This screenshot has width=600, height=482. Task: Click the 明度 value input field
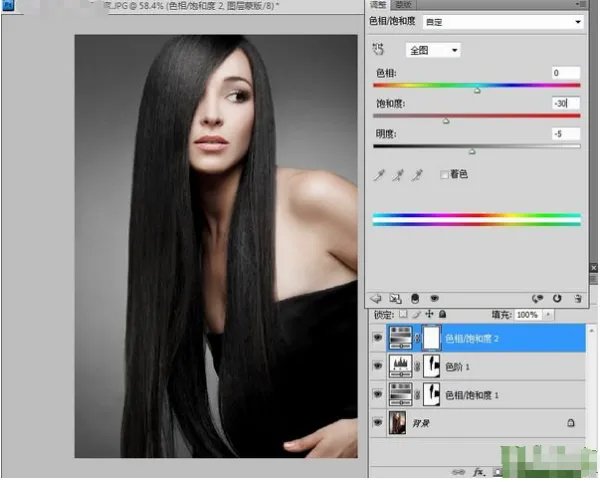564,133
